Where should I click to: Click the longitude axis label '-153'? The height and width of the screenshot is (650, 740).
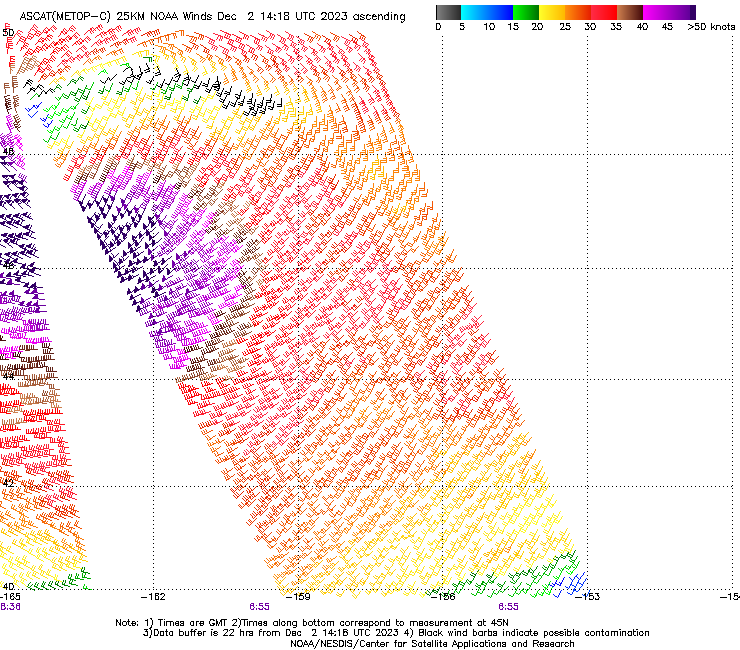point(588,597)
